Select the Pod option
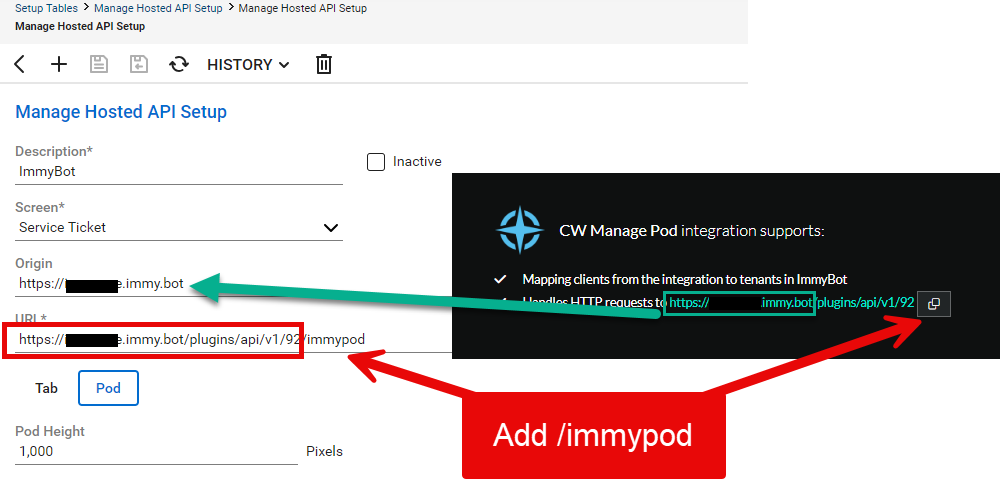Image resolution: width=1000 pixels, height=490 pixels. click(108, 388)
